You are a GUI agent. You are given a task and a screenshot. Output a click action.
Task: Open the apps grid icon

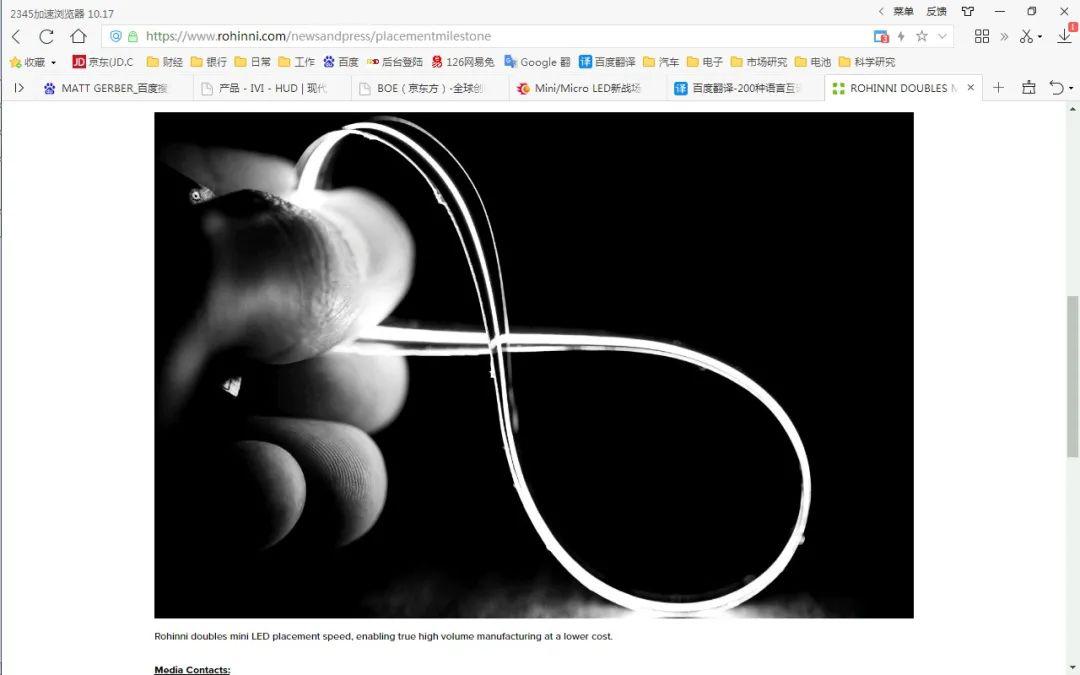point(981,36)
